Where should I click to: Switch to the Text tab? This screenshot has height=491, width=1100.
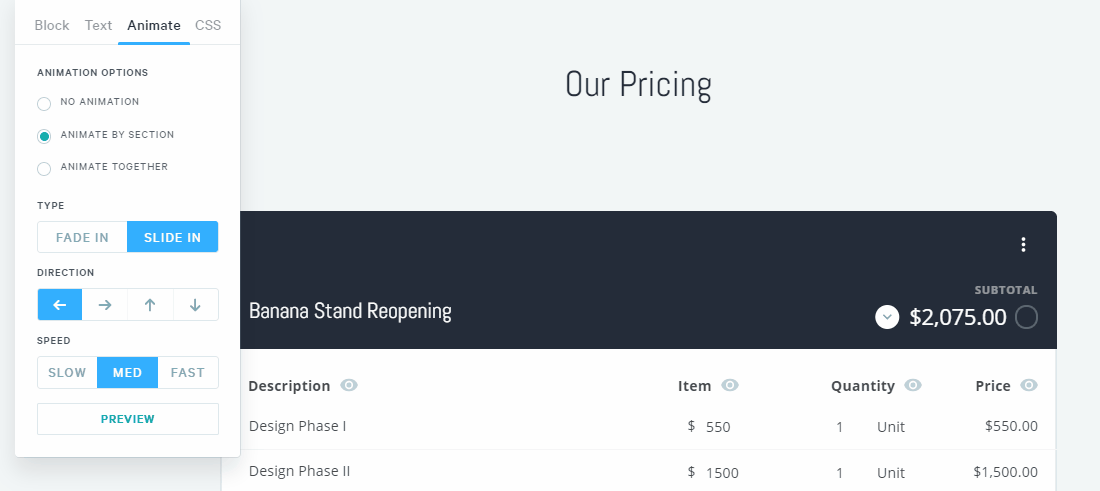click(98, 25)
